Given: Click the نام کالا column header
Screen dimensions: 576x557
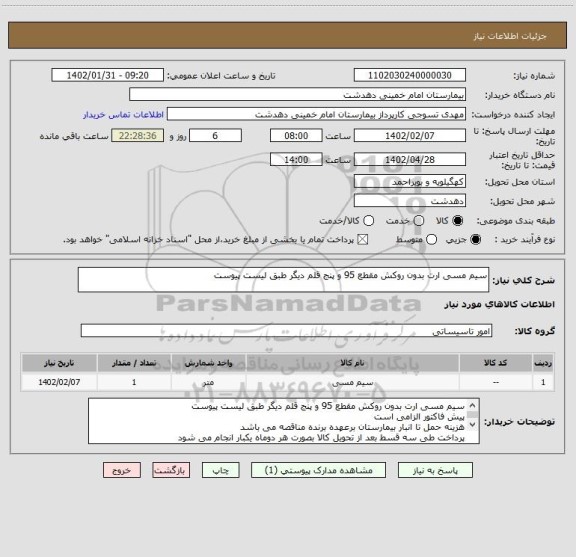Looking at the screenshot, I should pos(352,363).
